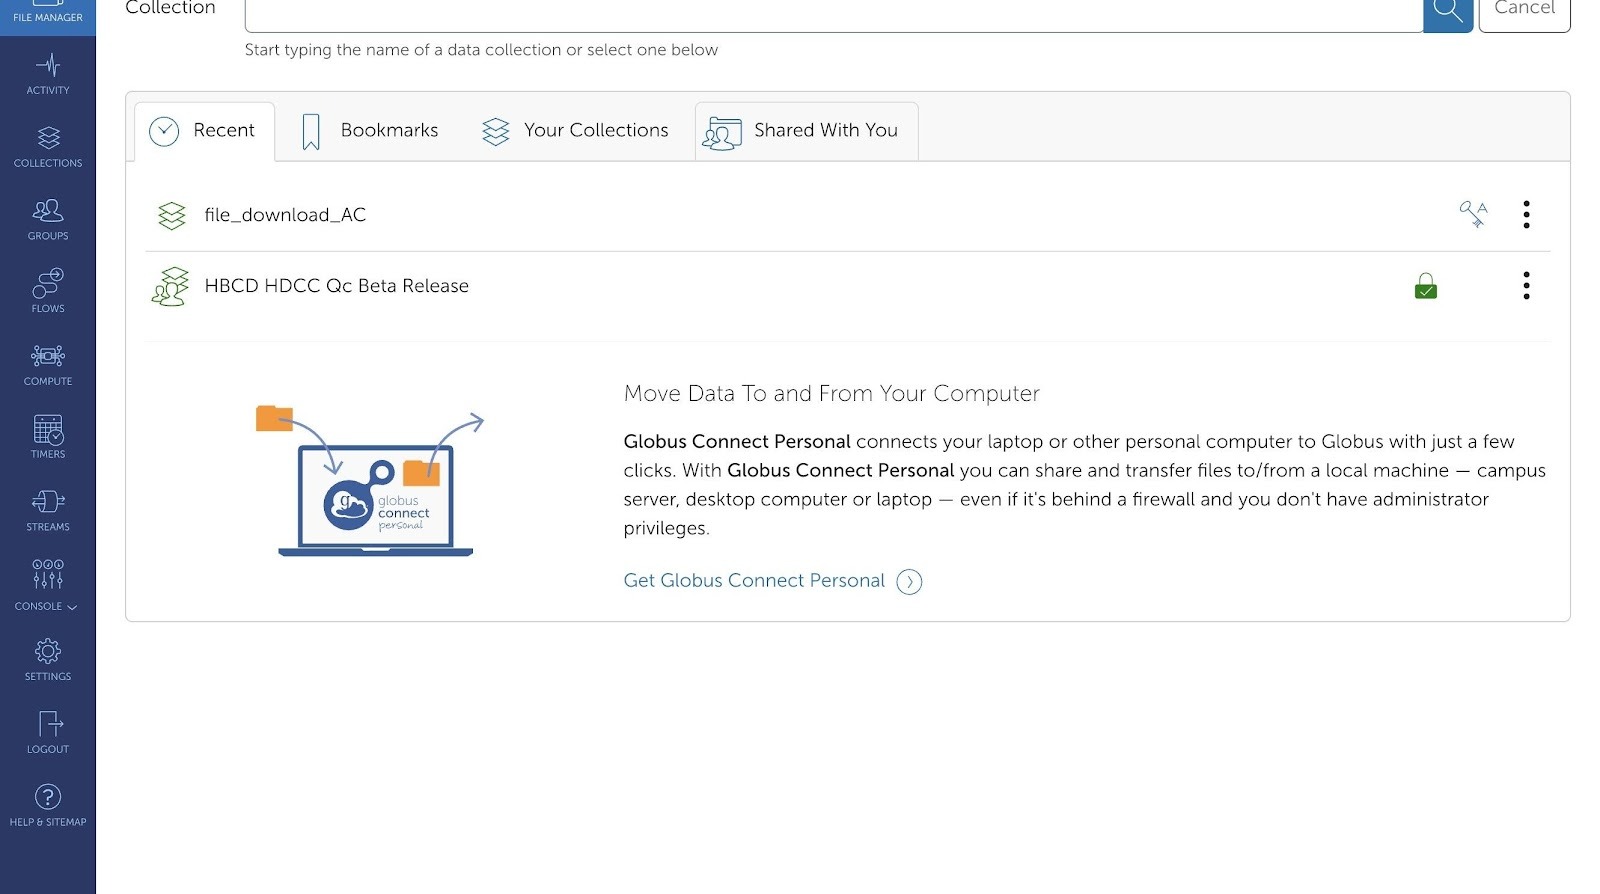Open Settings from the sidebar

48,661
